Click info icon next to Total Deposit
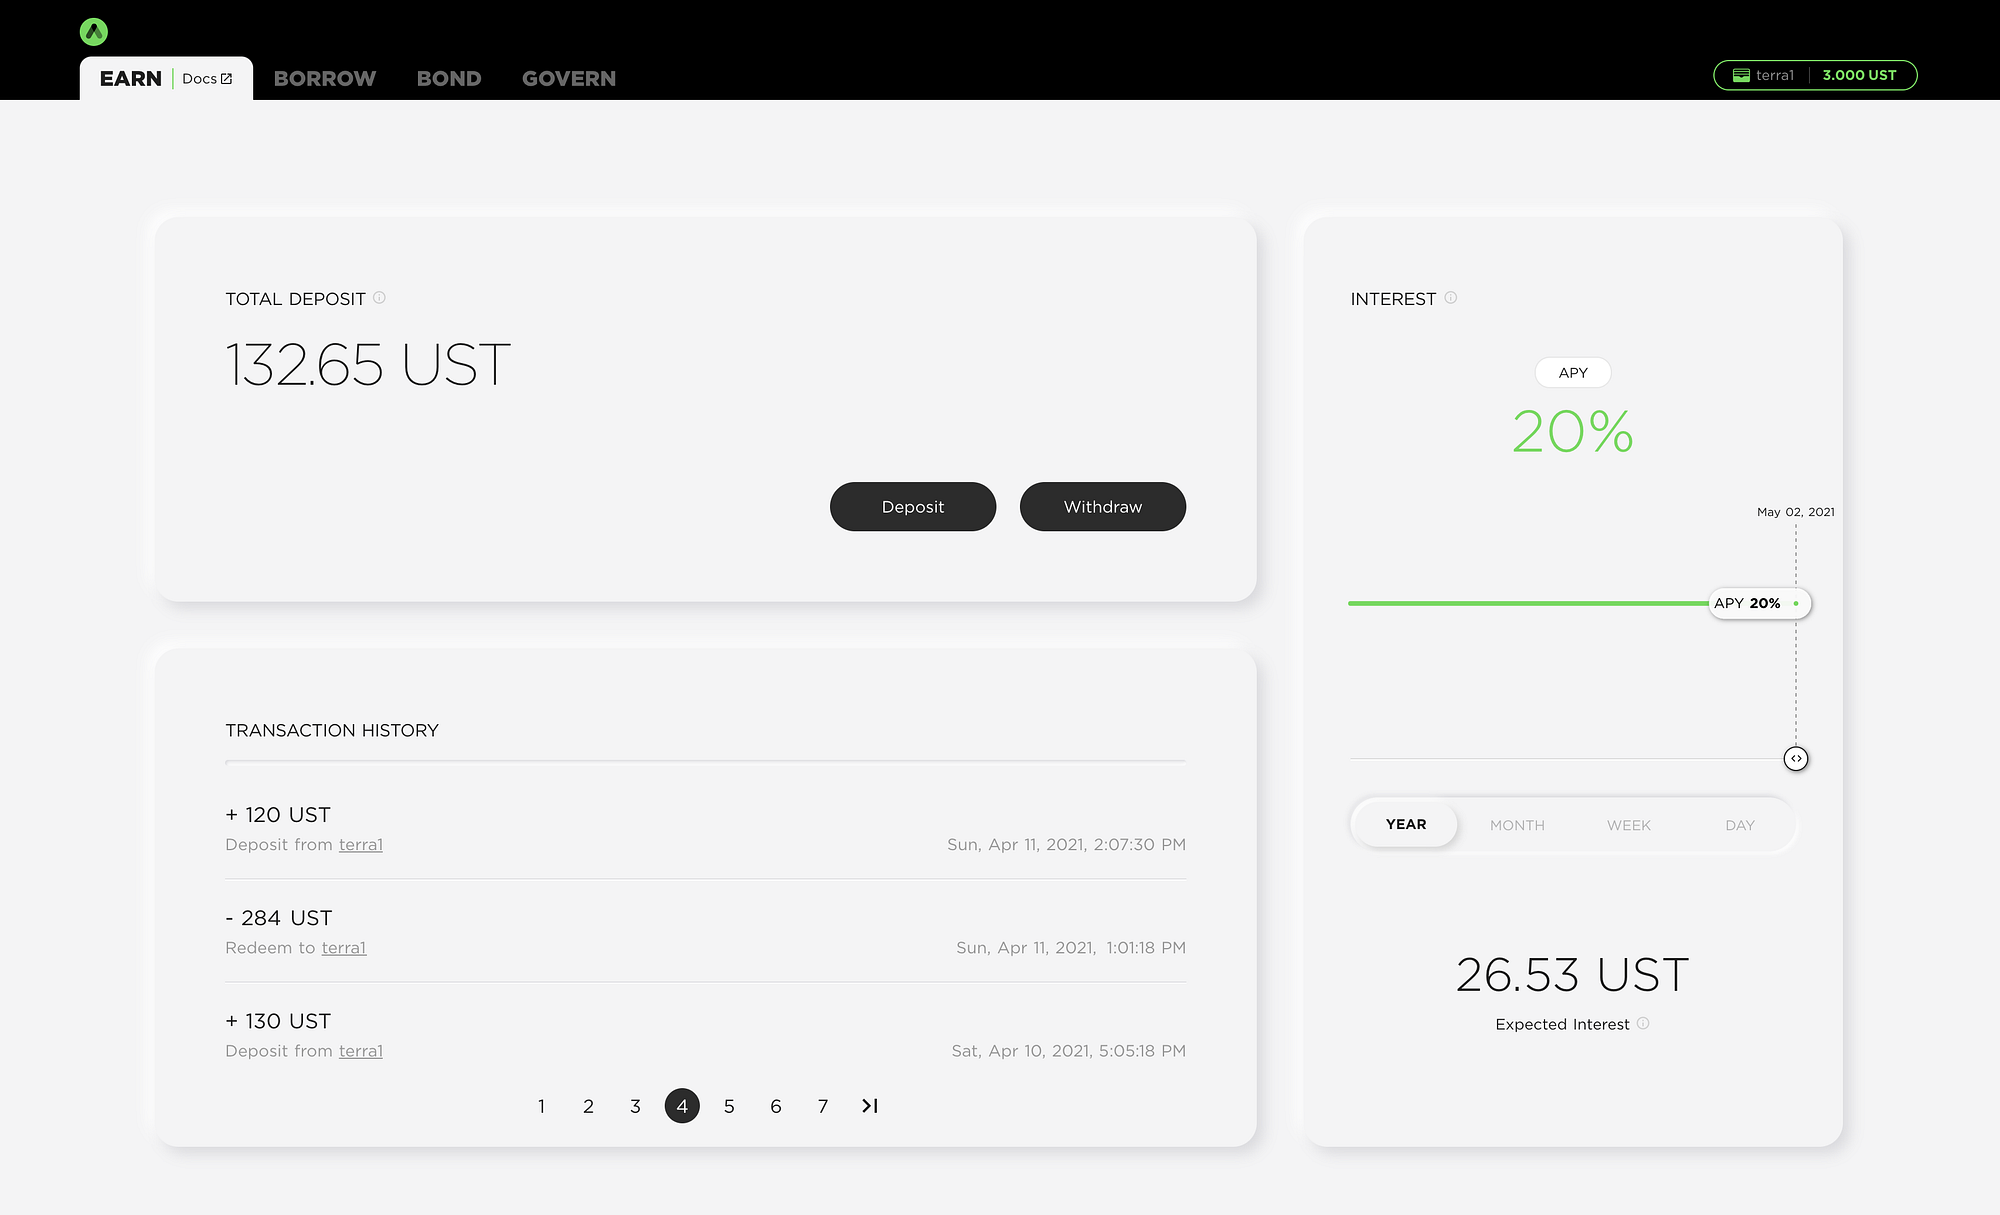Screen dimensions: 2000x1215 point(379,298)
